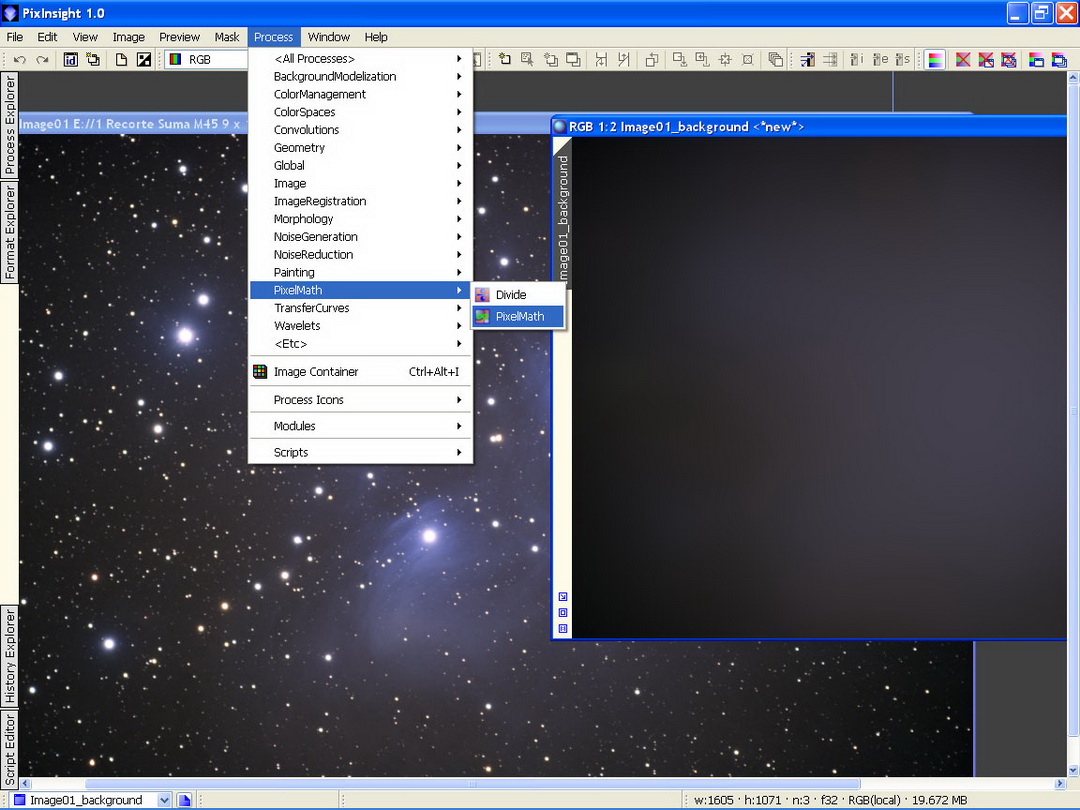The image size is (1080, 810).
Task: Click the colored arrows process toolbar icon
Action: pos(808,60)
